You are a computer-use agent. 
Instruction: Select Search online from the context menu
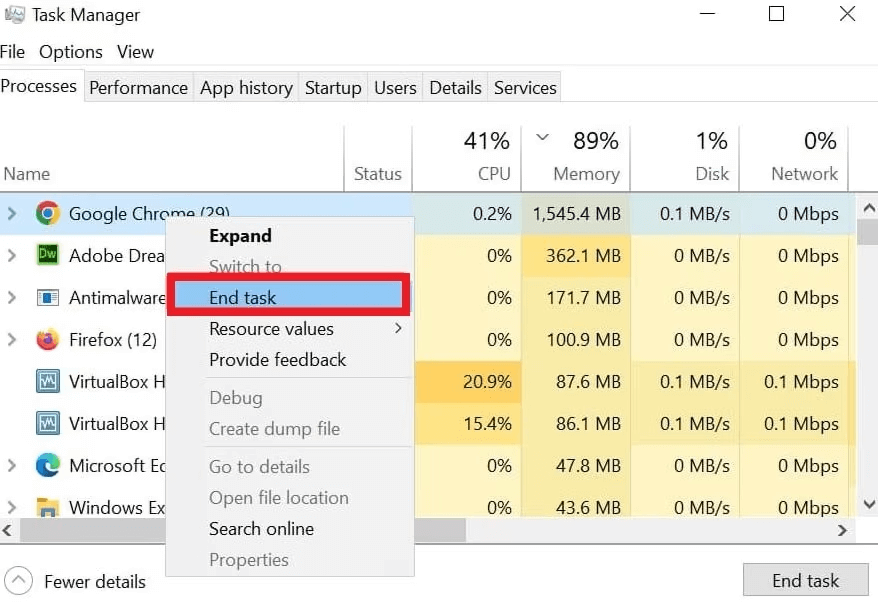coord(261,529)
